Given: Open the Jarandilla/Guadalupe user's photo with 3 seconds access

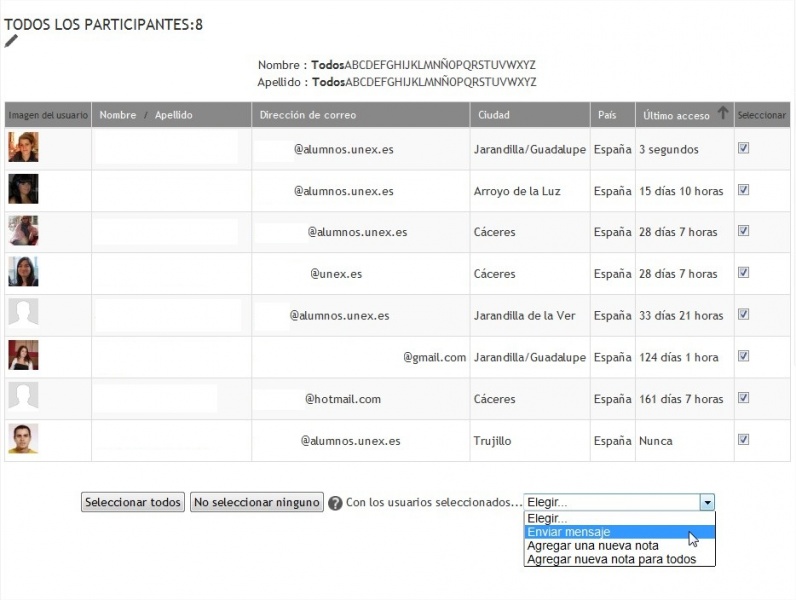Looking at the screenshot, I should tap(23, 147).
